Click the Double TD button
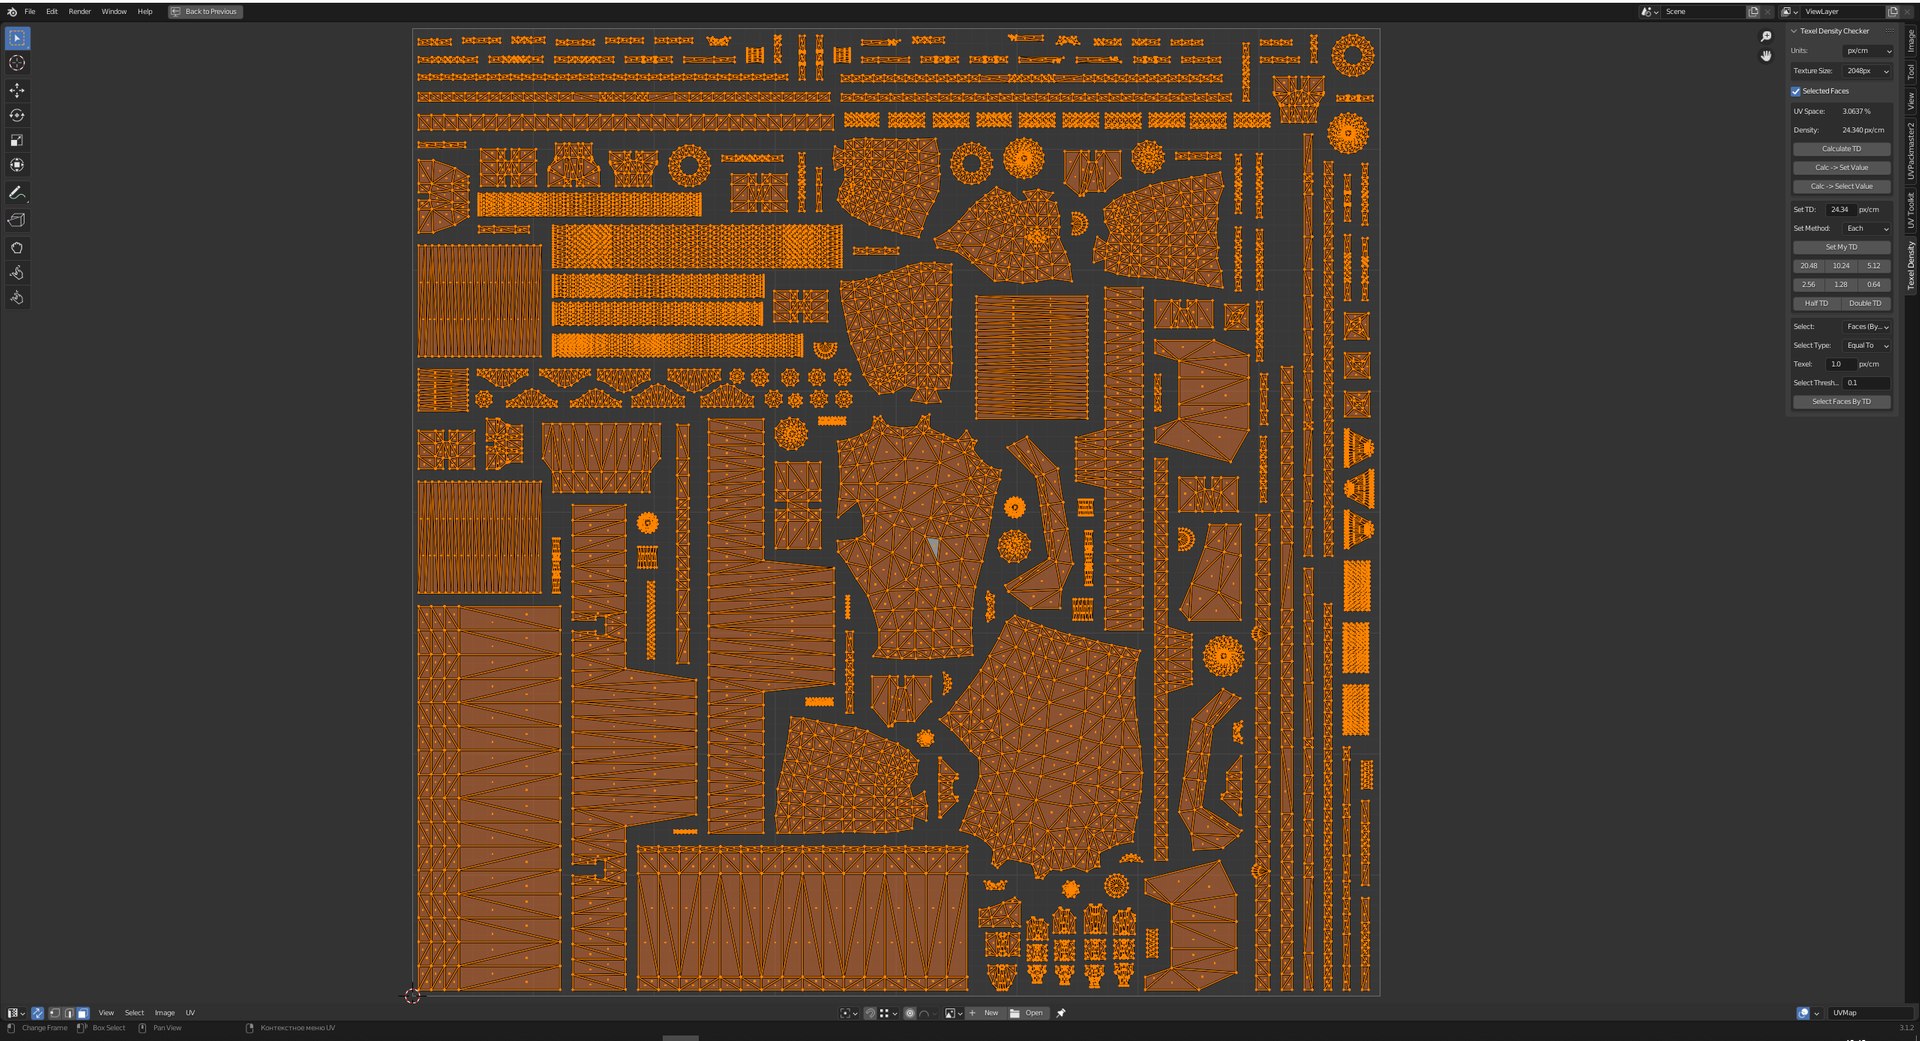The image size is (1920, 1041). [x=1865, y=304]
